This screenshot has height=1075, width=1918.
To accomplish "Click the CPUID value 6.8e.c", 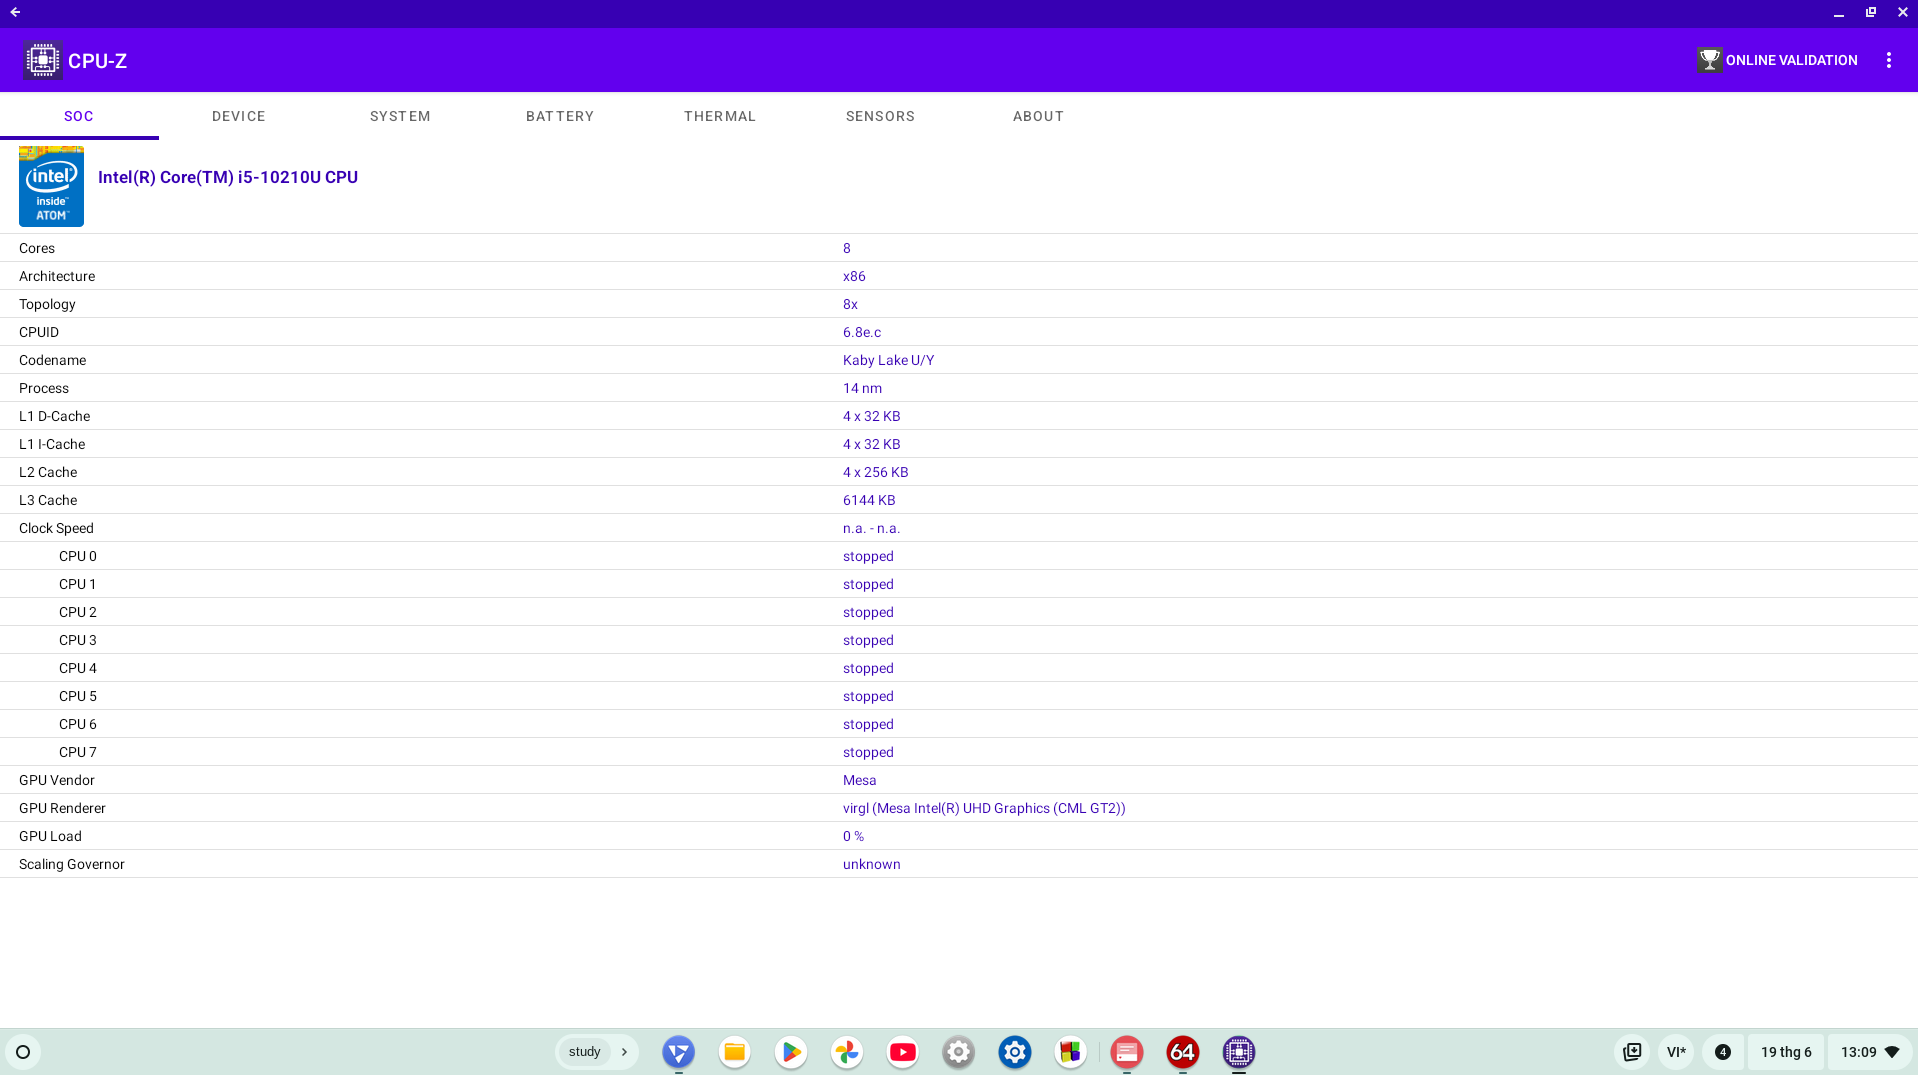I will pos(862,332).
